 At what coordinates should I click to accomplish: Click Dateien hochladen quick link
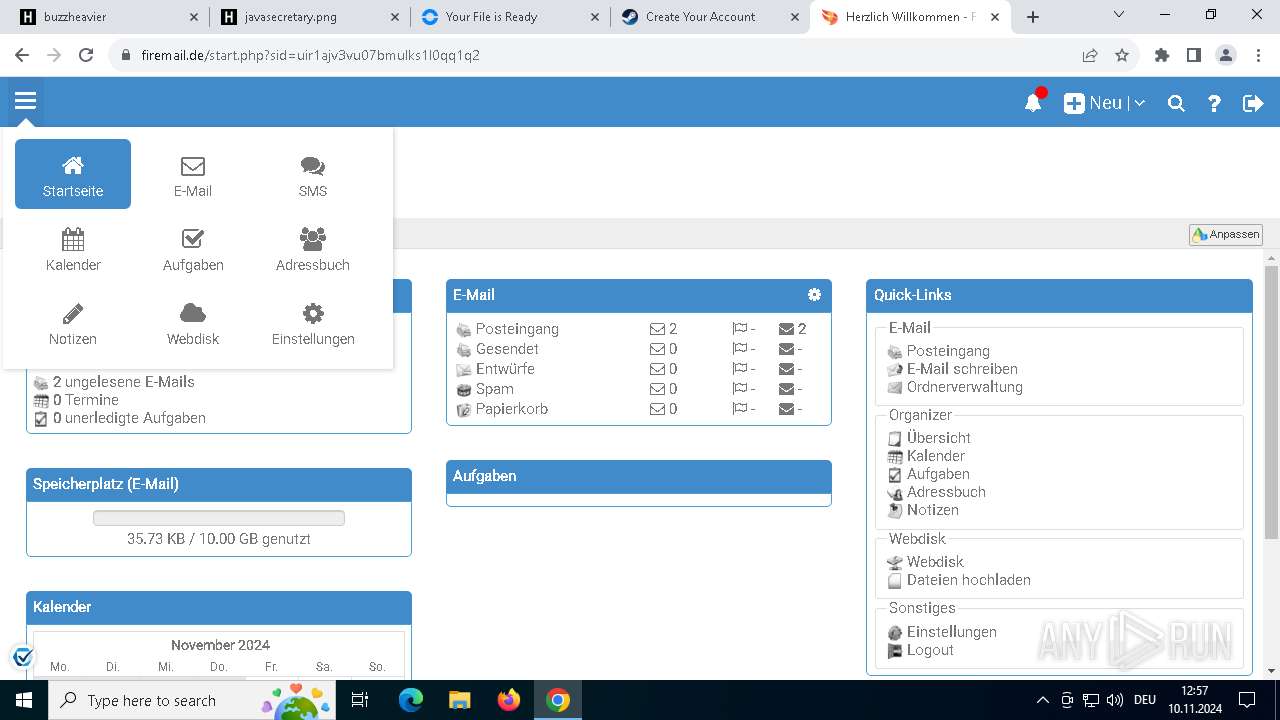(x=968, y=580)
